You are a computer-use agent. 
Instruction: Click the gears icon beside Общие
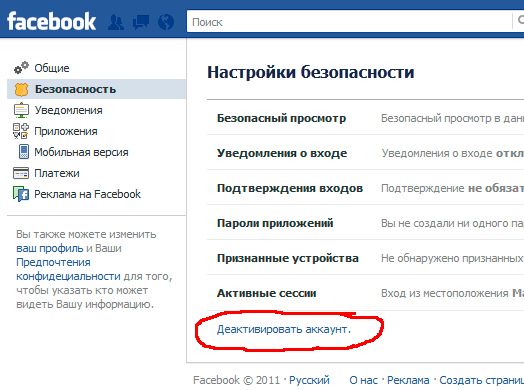[x=21, y=68]
